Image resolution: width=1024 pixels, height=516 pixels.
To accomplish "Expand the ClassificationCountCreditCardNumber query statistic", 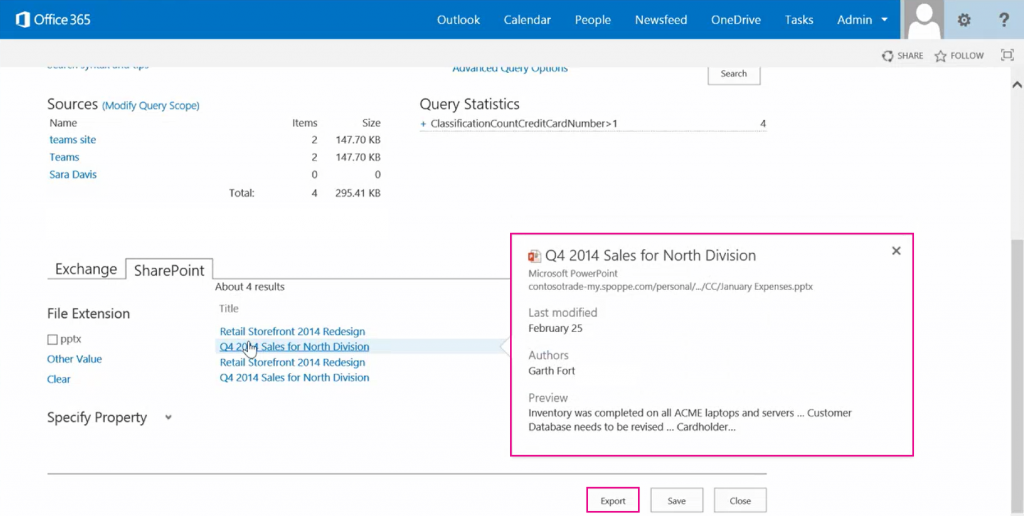I will 423,124.
